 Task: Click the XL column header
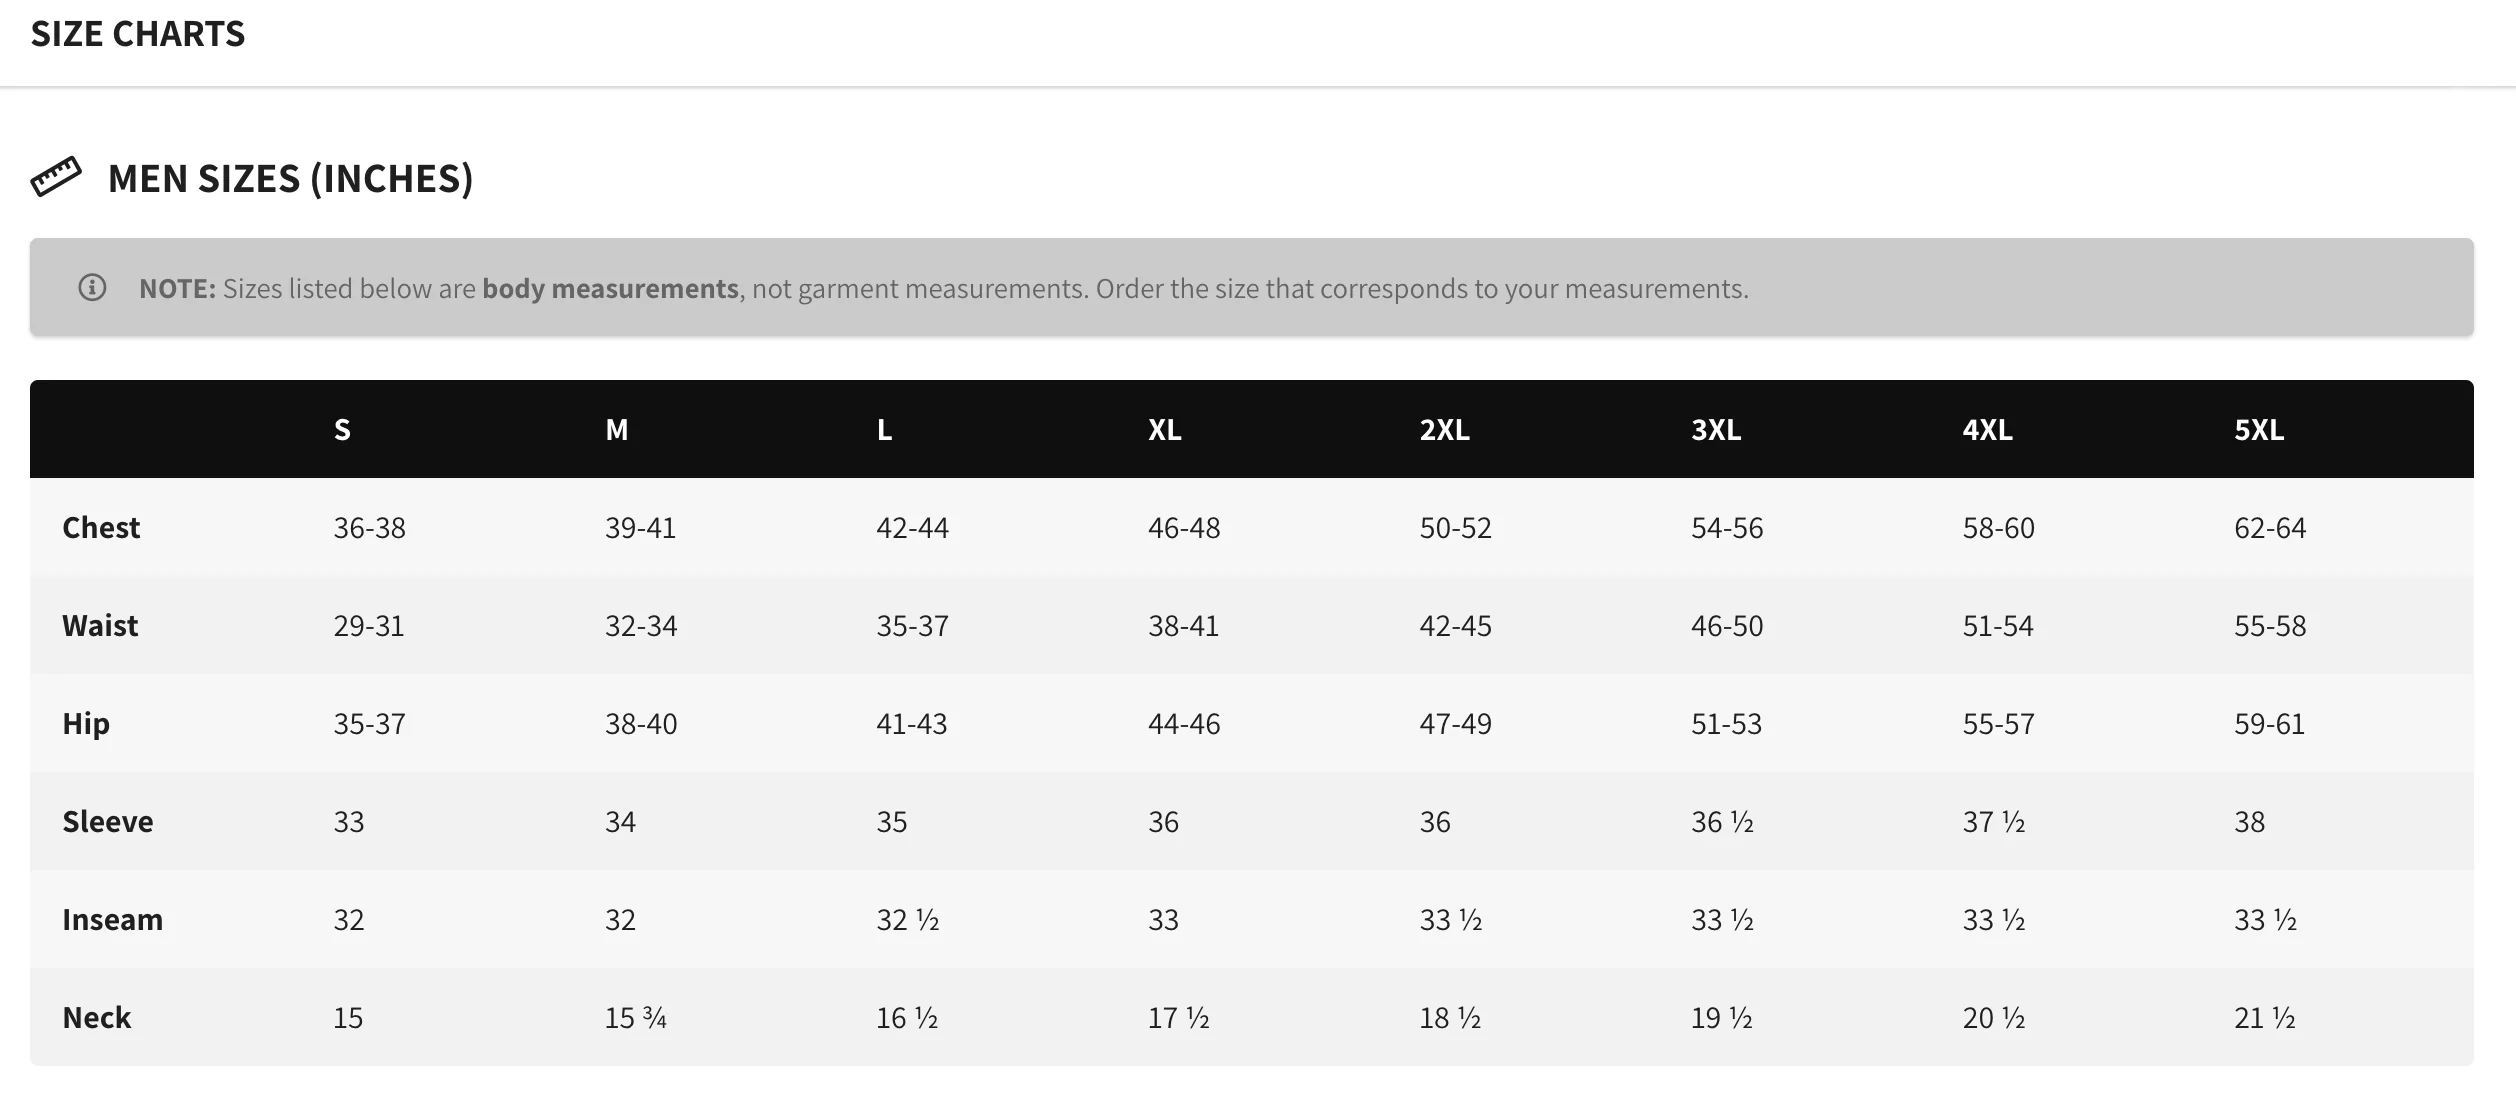coord(1165,430)
